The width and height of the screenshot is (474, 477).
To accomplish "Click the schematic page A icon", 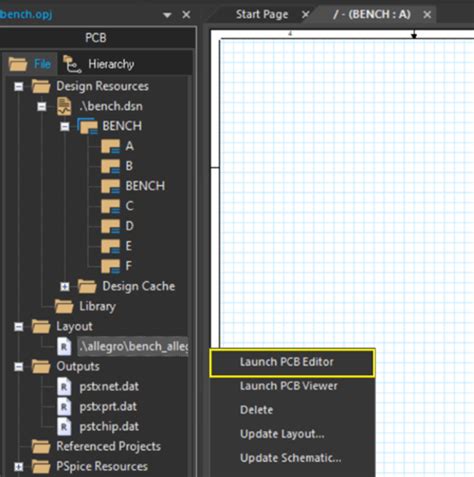I will pyautogui.click(x=110, y=146).
